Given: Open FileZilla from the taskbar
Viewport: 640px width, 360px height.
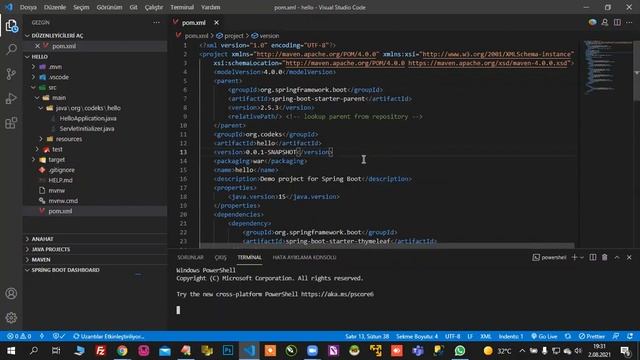Looking at the screenshot, I should pyautogui.click(x=100, y=351).
